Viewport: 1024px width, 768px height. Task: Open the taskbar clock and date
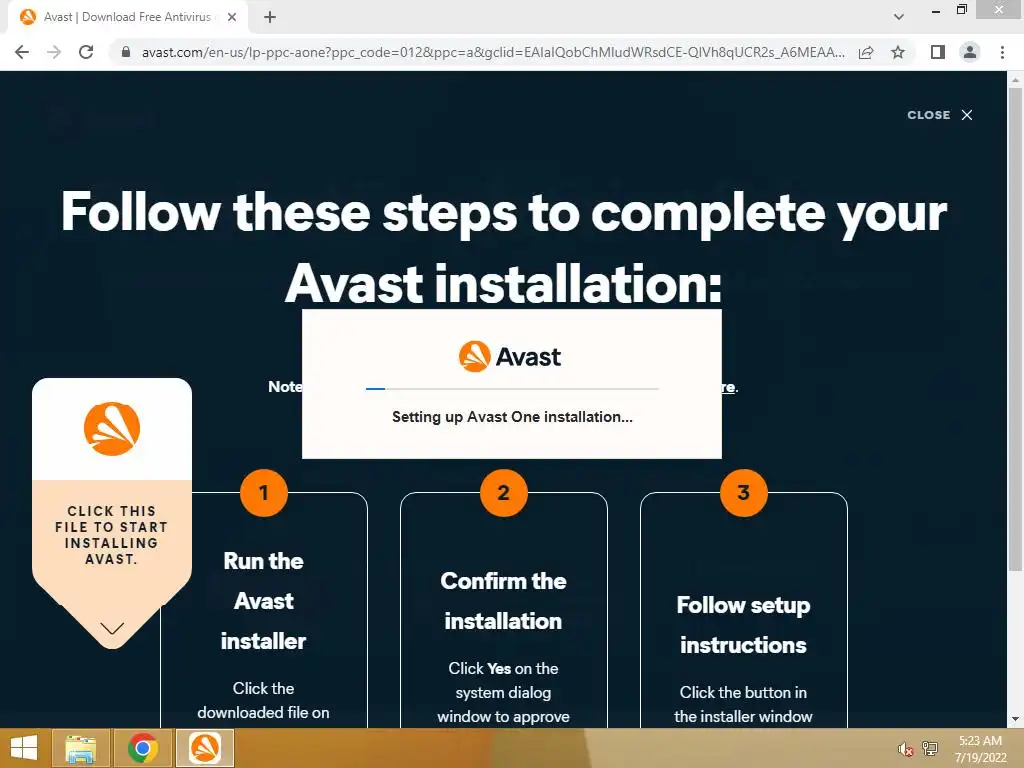pyautogui.click(x=980, y=749)
